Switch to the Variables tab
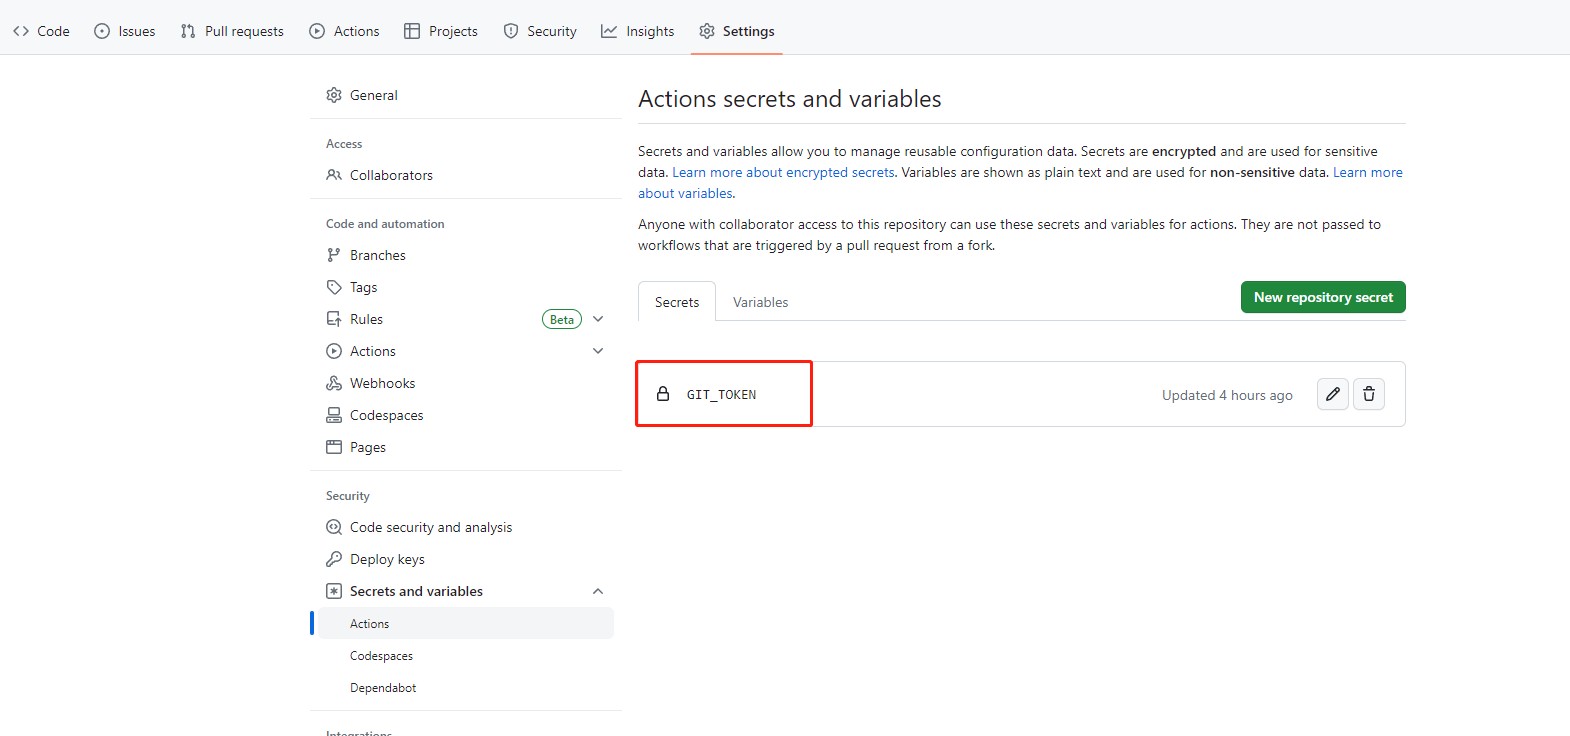This screenshot has width=1570, height=736. point(760,302)
